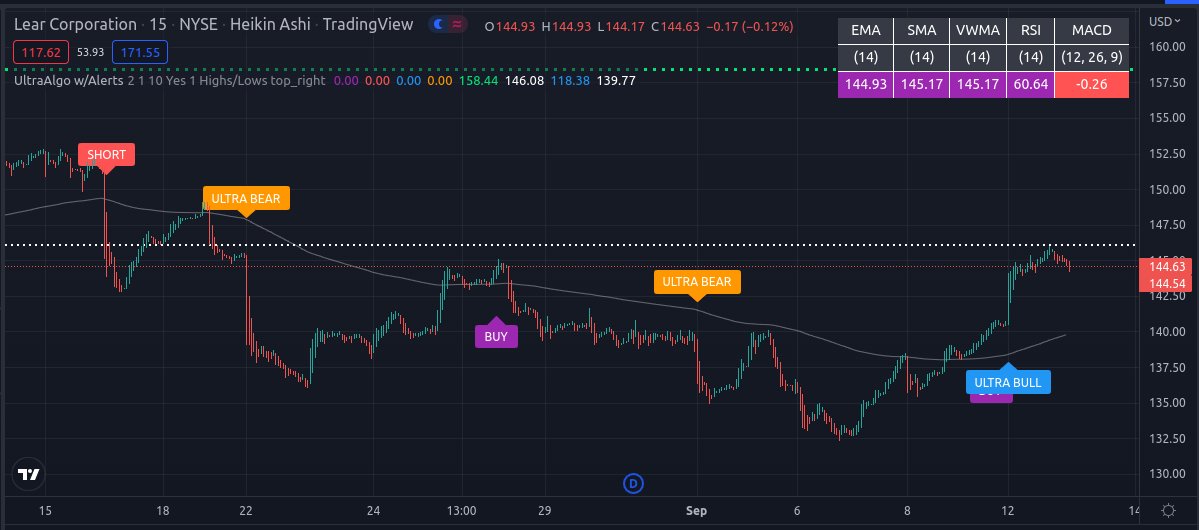Click the 144.63 current price axis label

click(1166, 267)
